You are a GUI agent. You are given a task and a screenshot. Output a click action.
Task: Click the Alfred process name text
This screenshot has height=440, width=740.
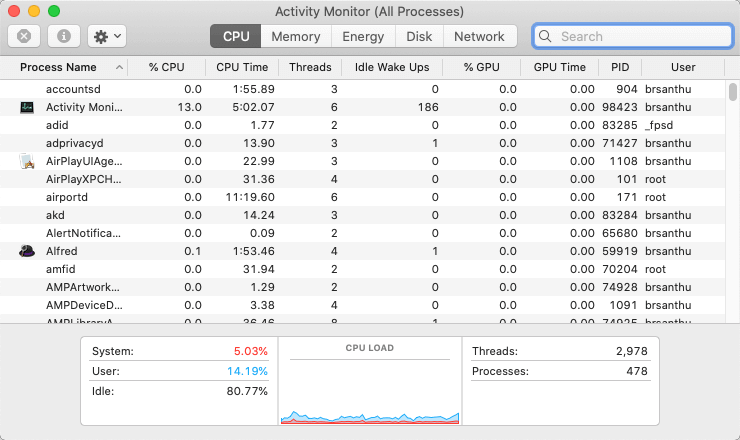tap(61, 251)
